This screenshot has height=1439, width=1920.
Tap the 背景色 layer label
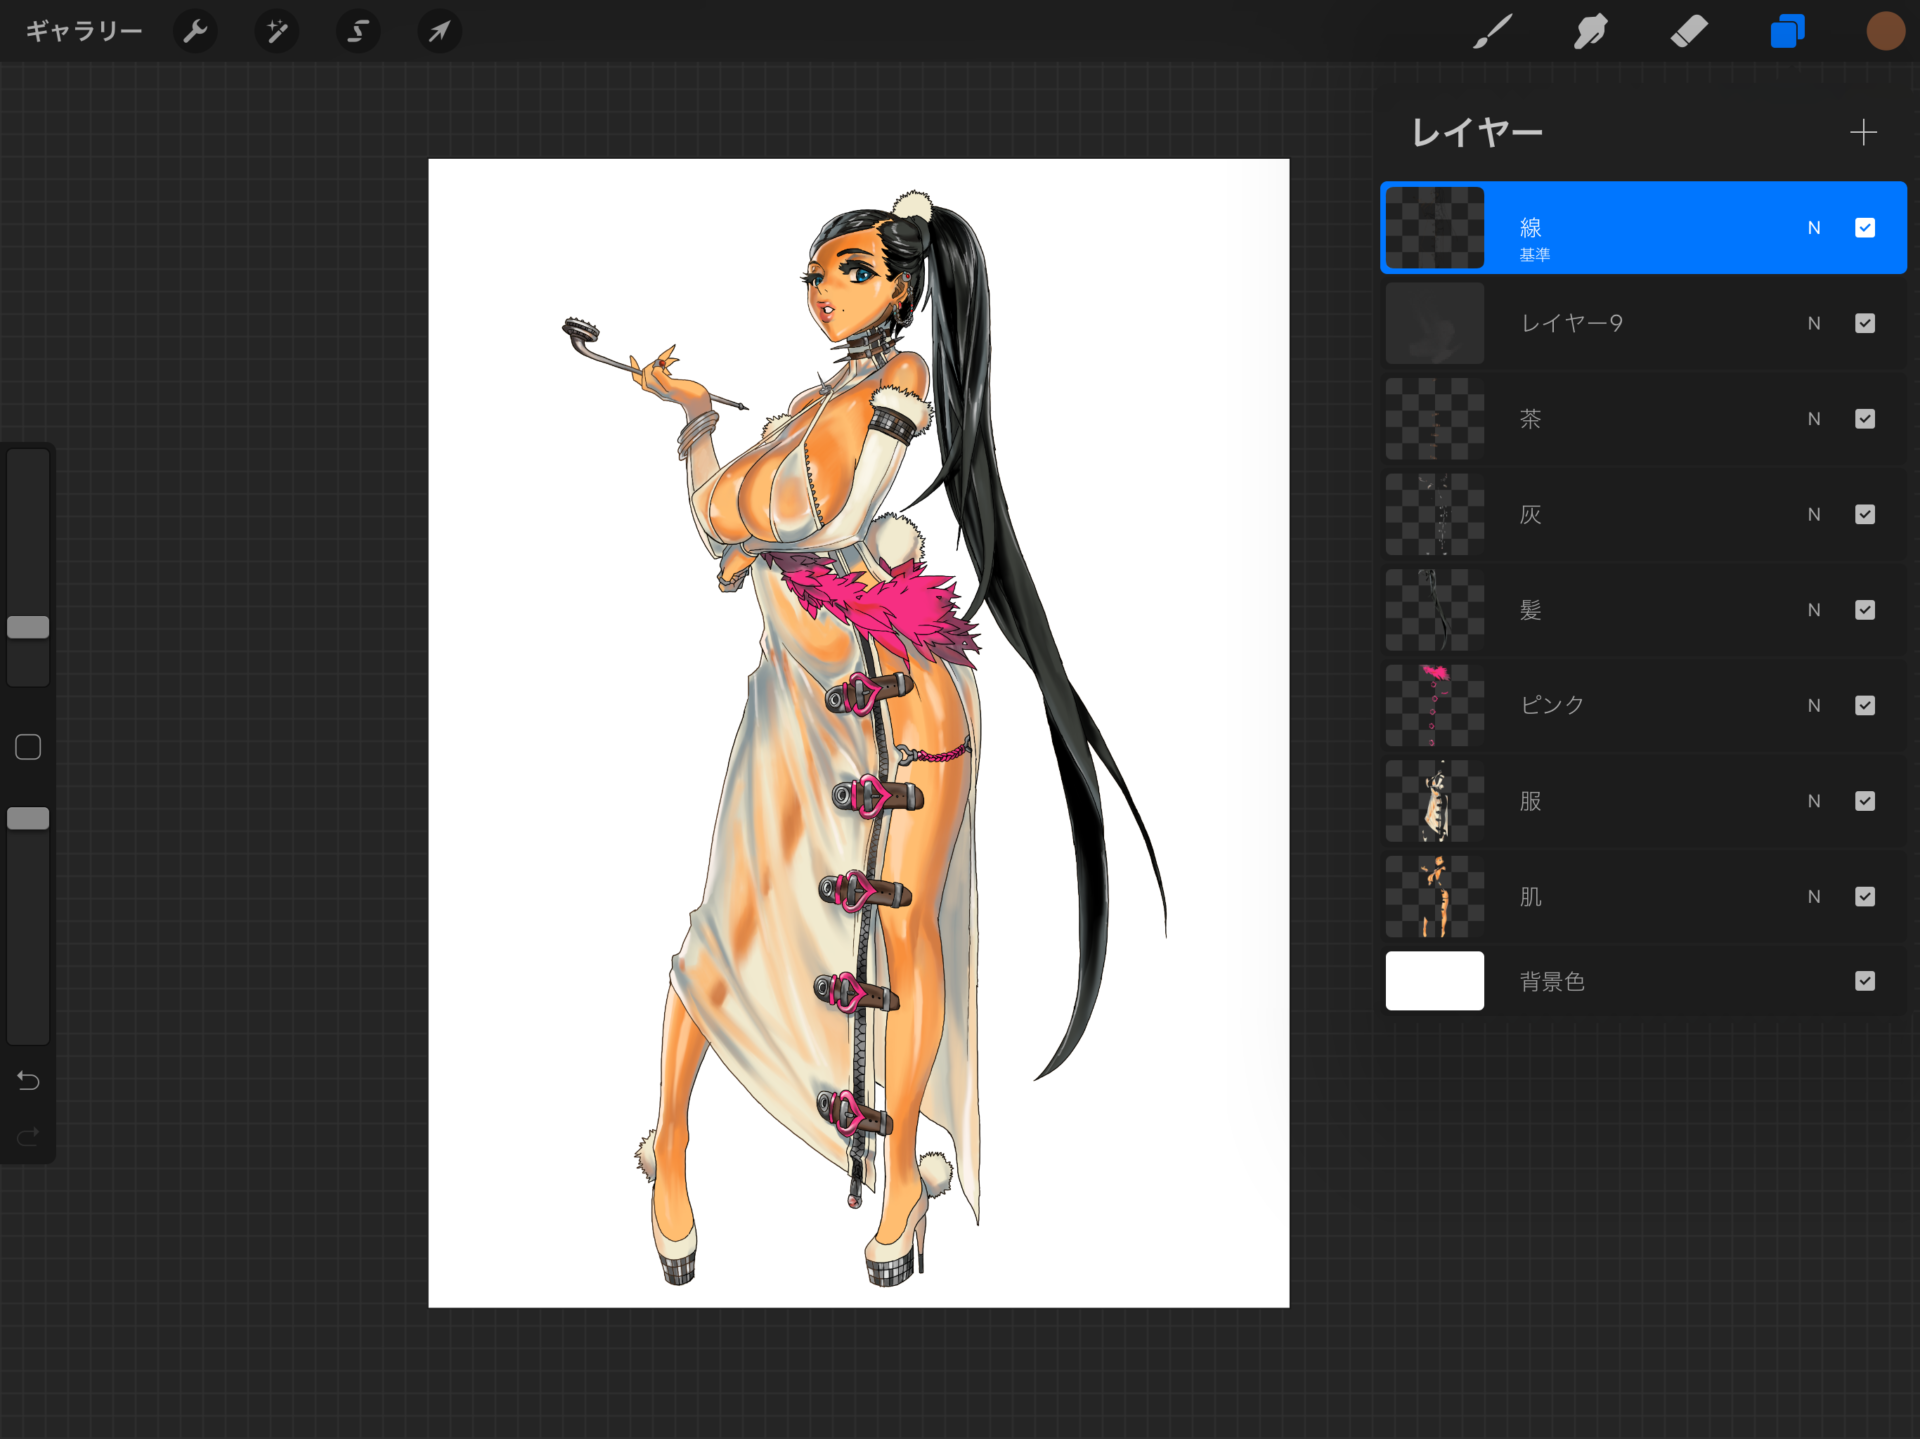(1552, 982)
